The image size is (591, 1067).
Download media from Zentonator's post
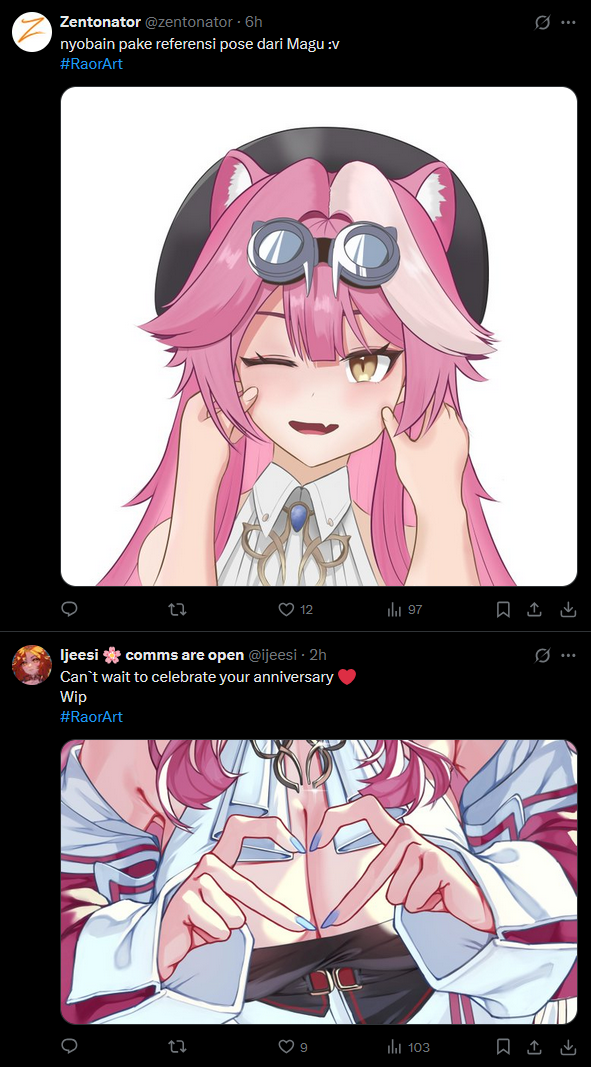567,609
